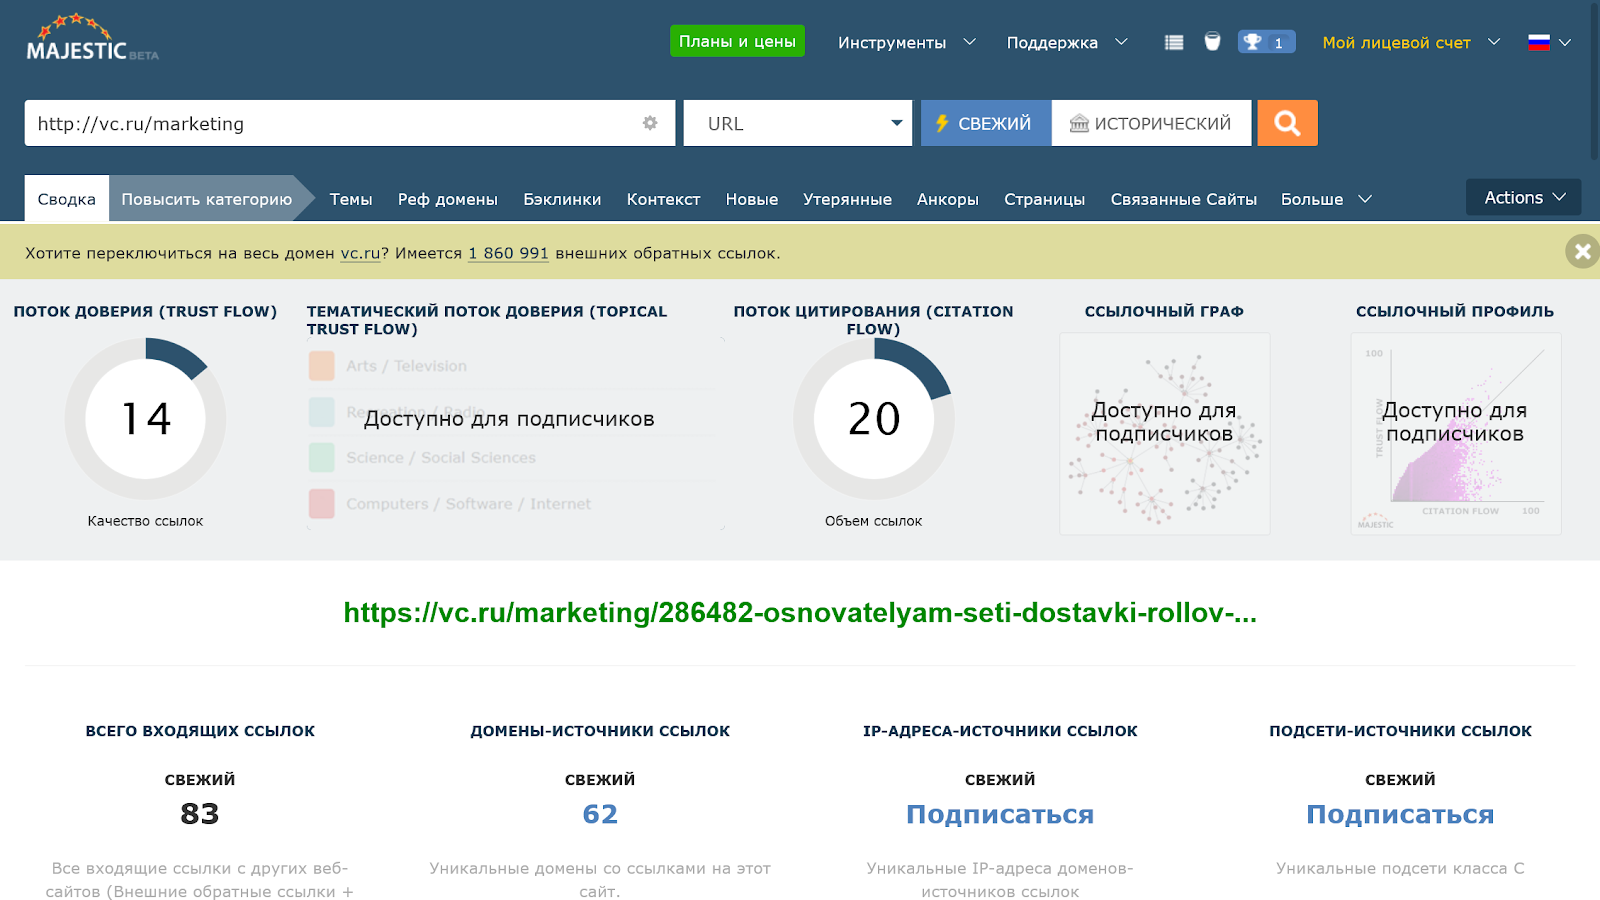
Task: Open search settings gear in URL field
Action: [650, 123]
